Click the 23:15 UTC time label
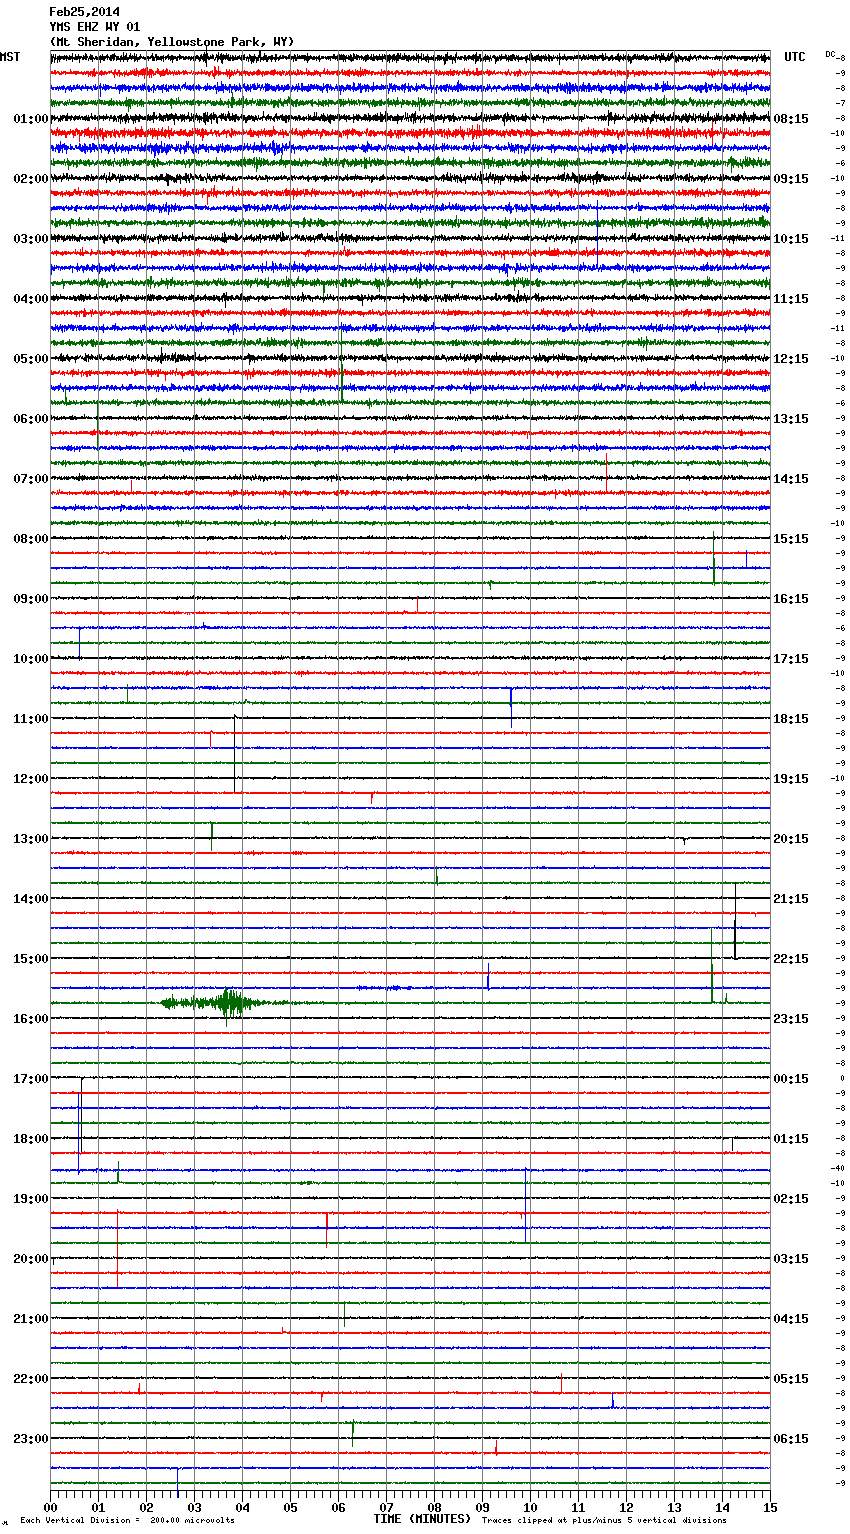Image resolution: width=850 pixels, height=1534 pixels. click(791, 1019)
